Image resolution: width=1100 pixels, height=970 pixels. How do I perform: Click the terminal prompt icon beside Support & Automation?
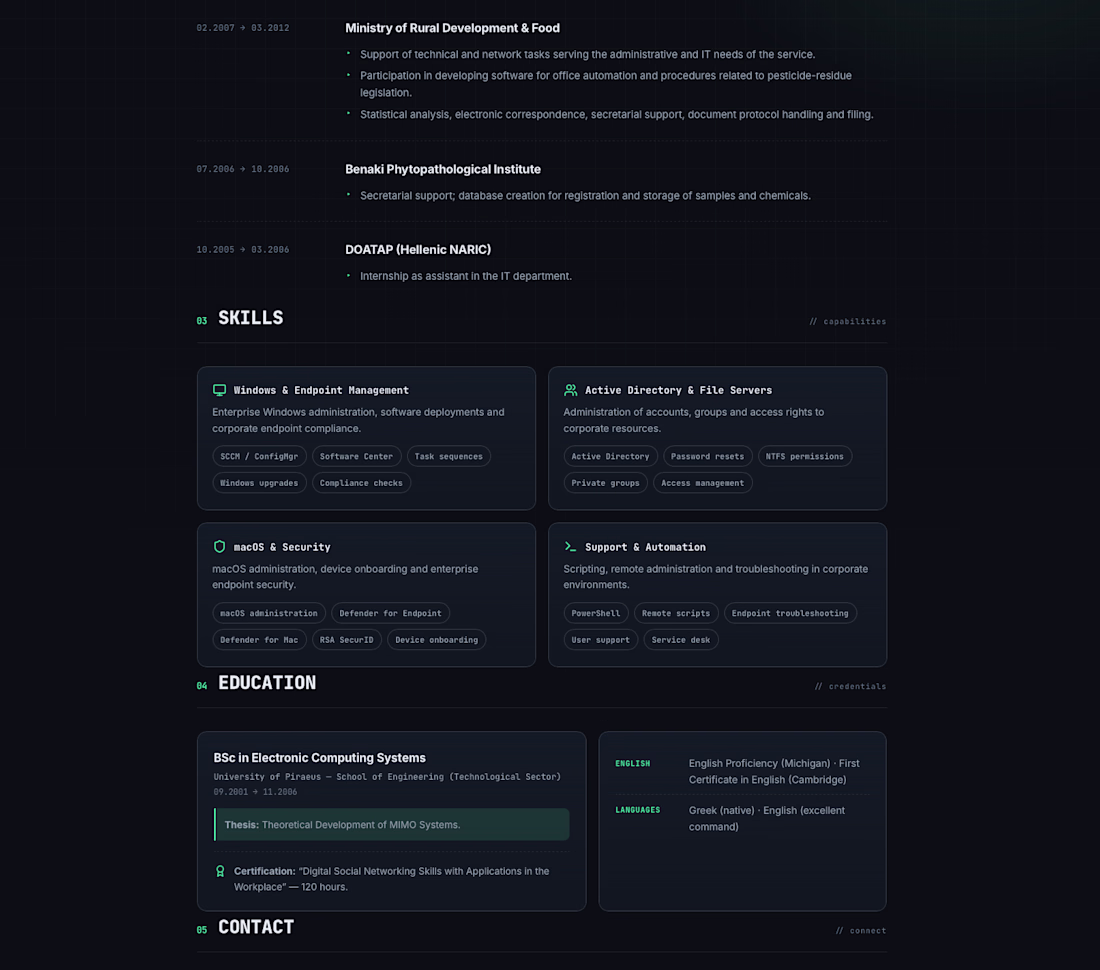pos(570,546)
